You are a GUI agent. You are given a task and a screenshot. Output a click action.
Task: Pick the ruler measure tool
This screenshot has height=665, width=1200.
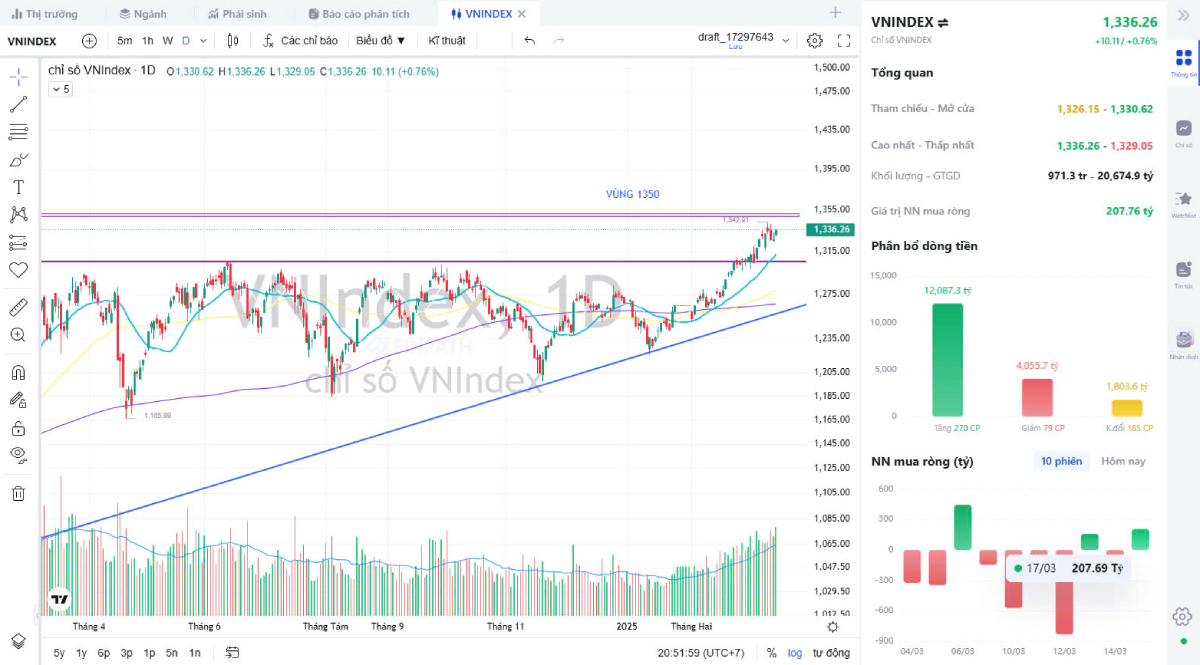(18, 306)
